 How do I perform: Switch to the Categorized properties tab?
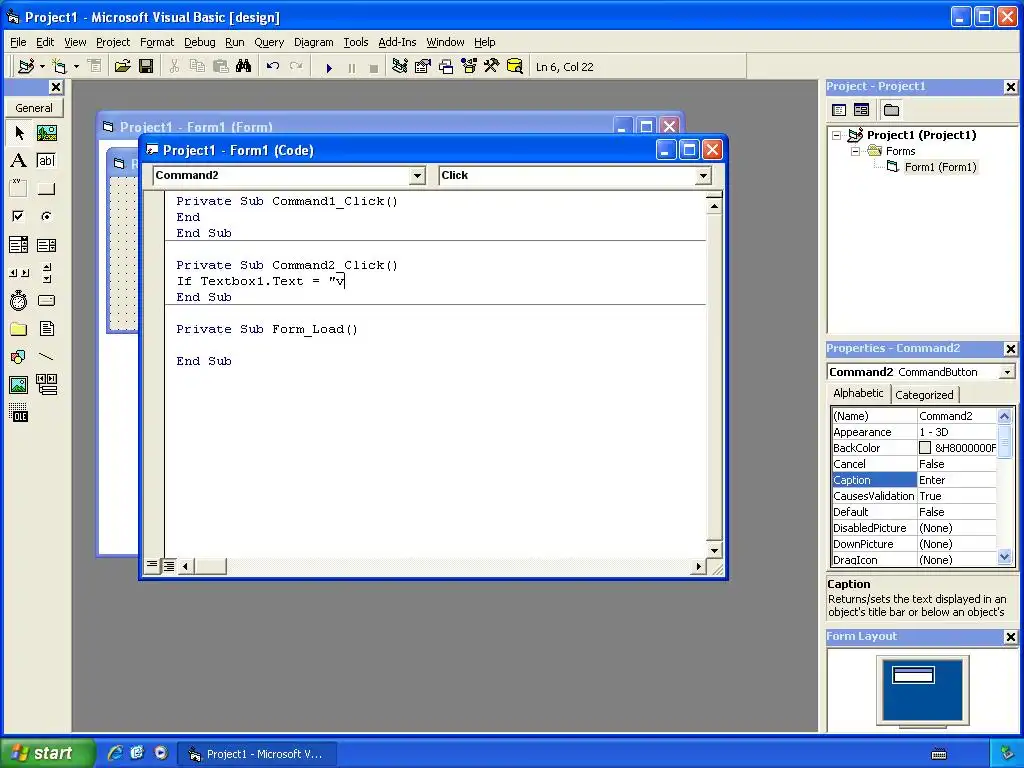coord(924,394)
